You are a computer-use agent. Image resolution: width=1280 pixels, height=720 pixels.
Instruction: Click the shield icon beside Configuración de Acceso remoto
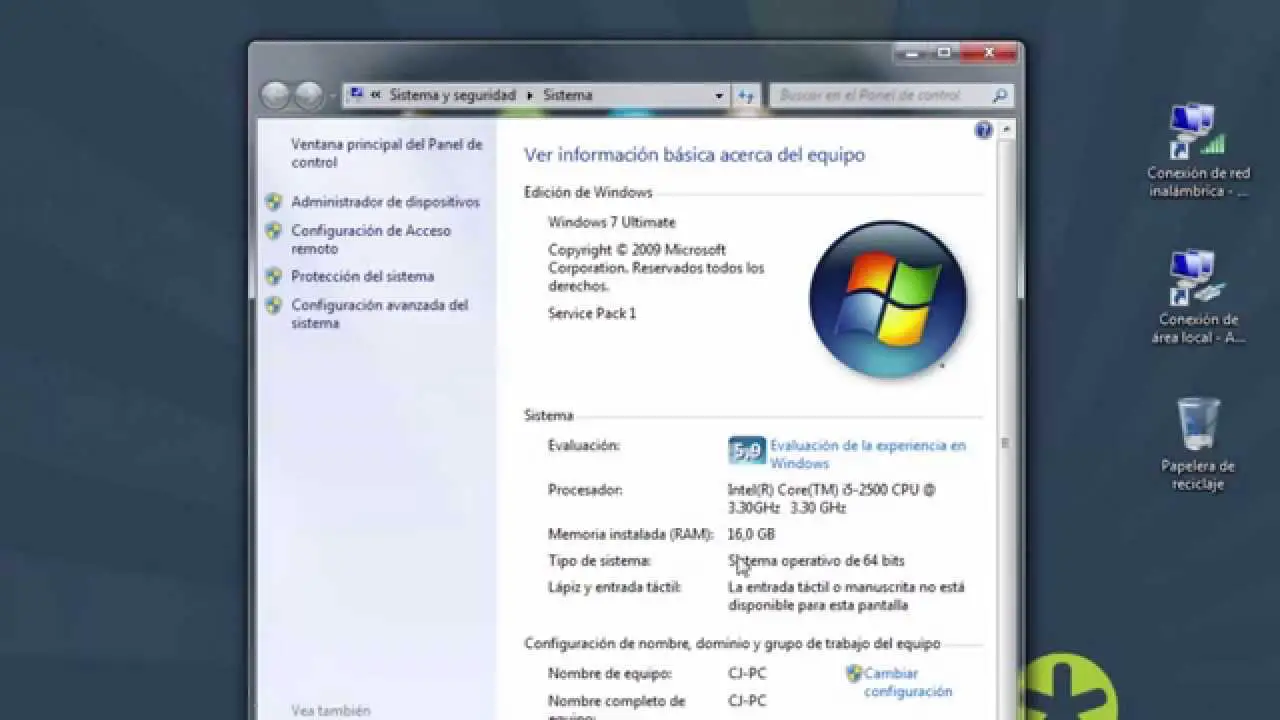(x=273, y=231)
